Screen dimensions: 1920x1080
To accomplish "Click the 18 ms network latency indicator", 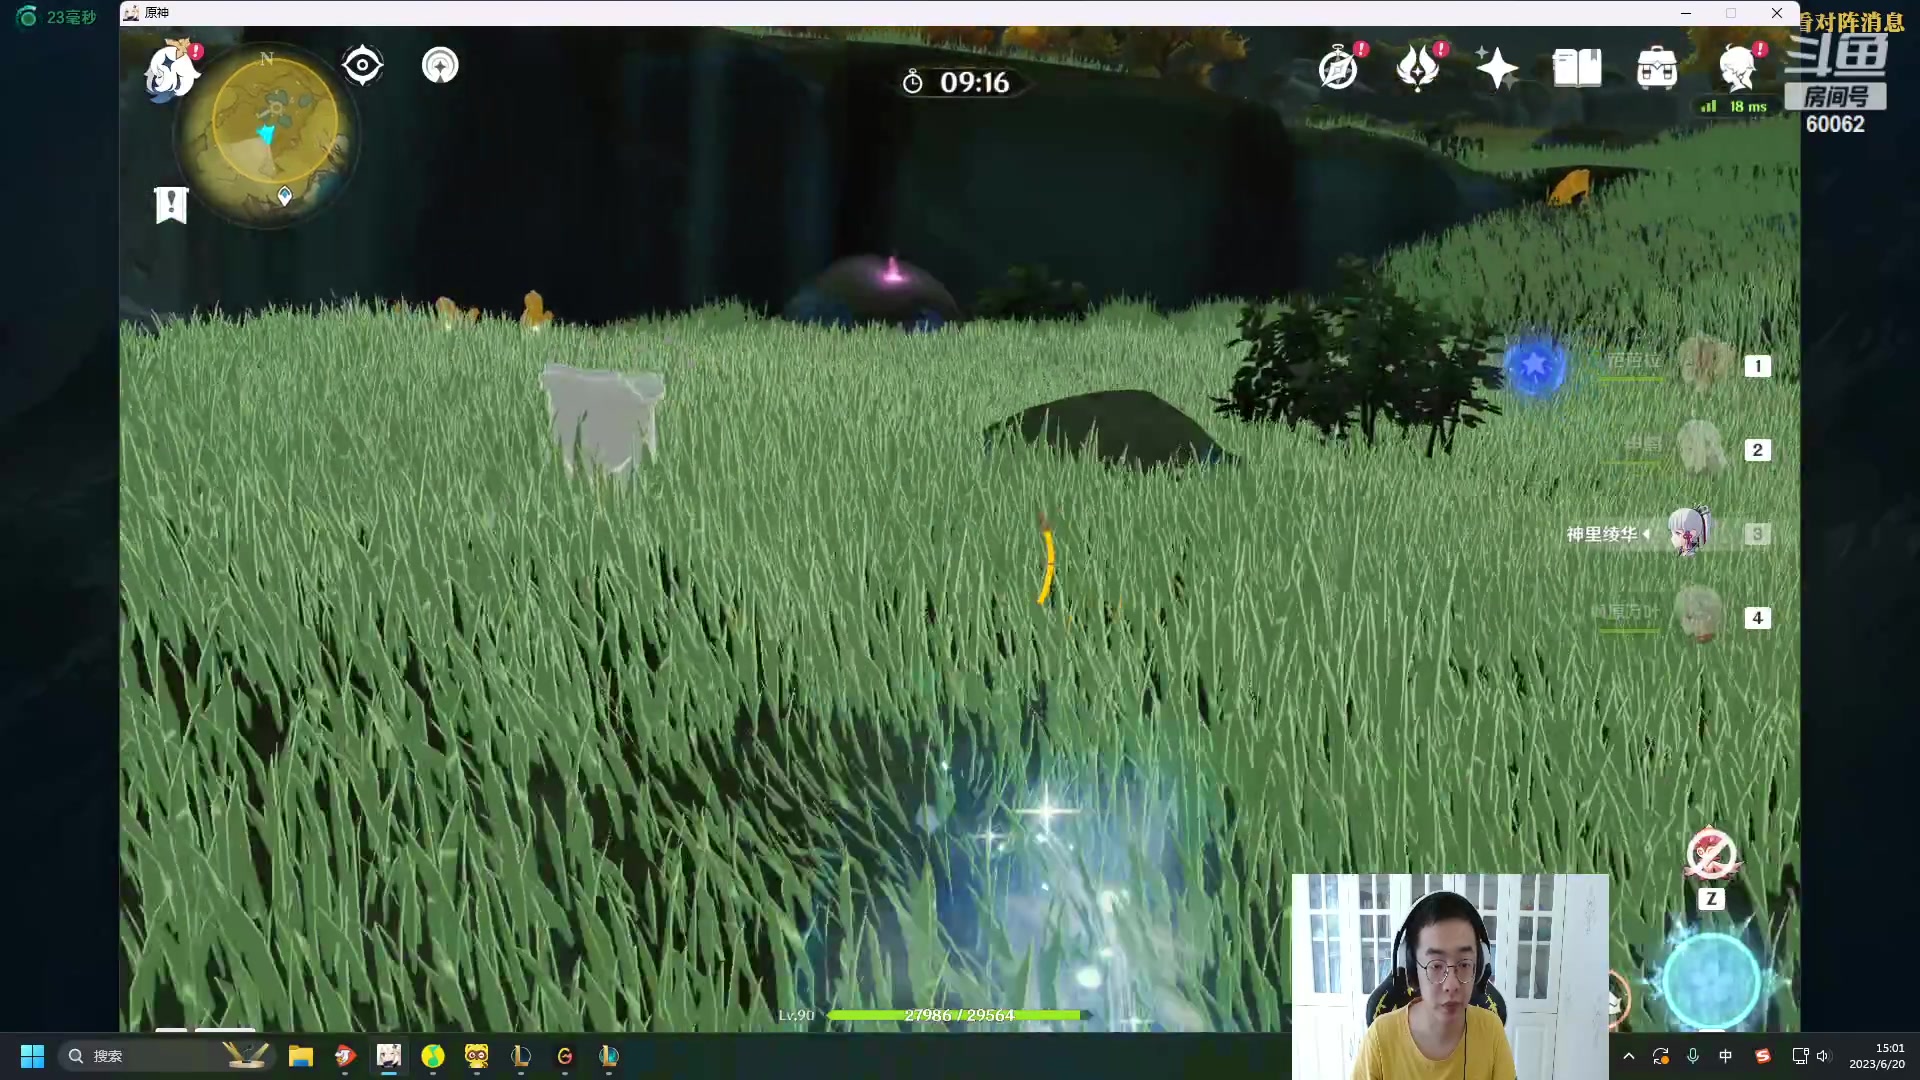I will click(1734, 106).
